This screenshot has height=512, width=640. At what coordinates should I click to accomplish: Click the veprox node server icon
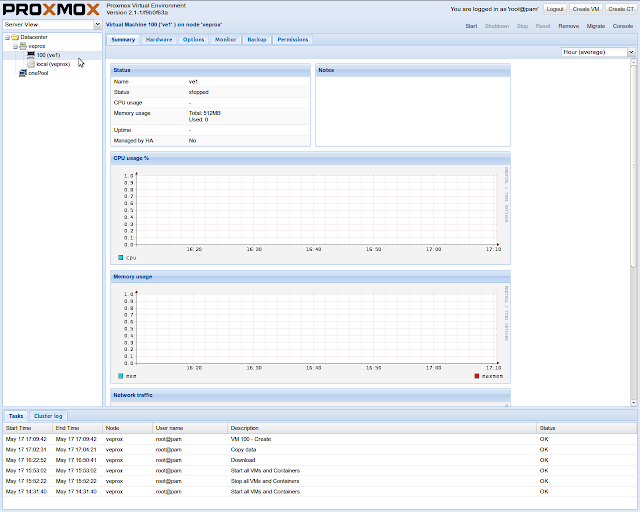pyautogui.click(x=23, y=46)
